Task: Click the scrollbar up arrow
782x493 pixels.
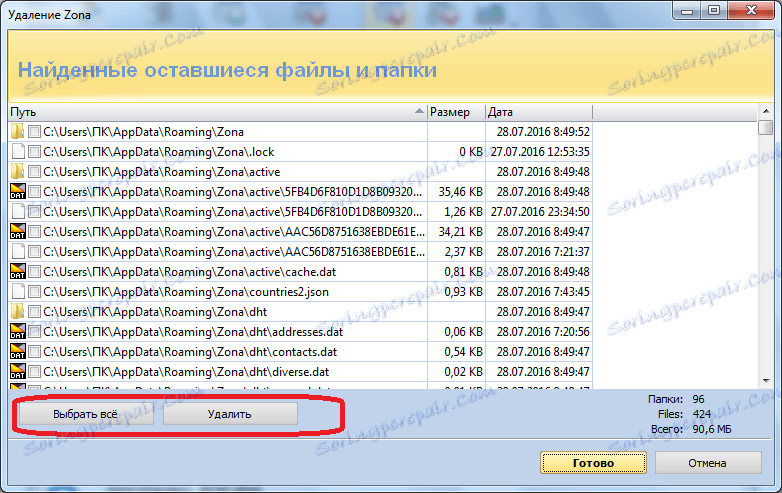Action: pos(766,111)
